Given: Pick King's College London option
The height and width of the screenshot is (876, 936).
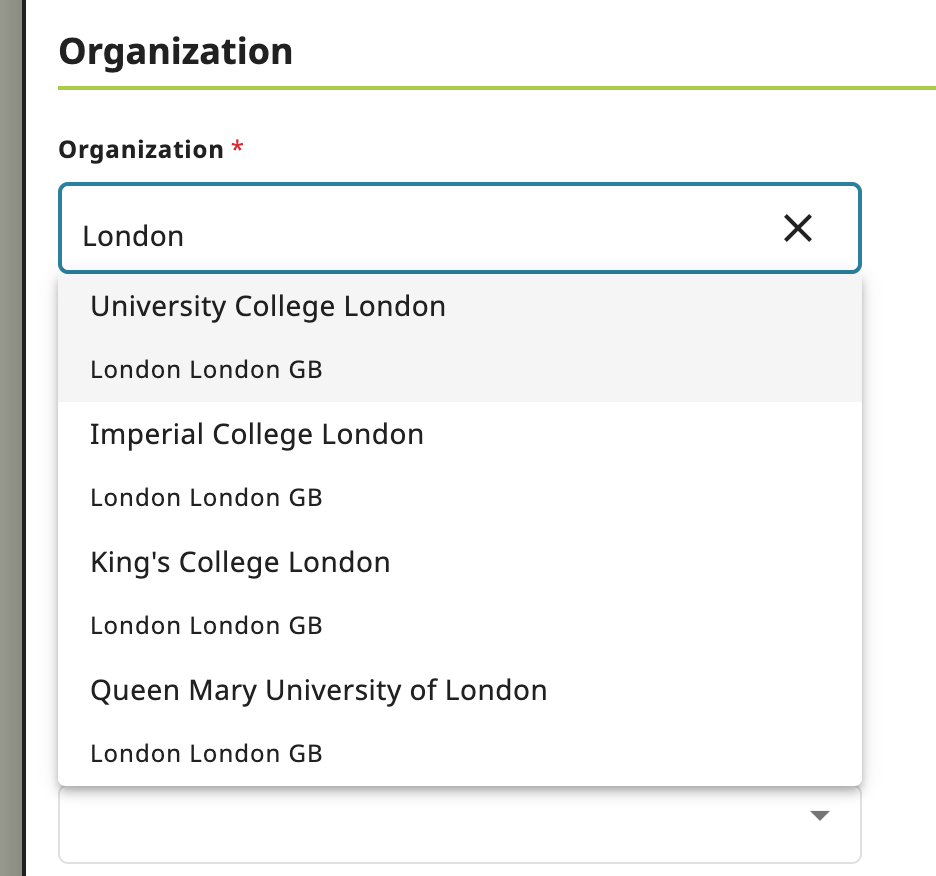Looking at the screenshot, I should [240, 562].
